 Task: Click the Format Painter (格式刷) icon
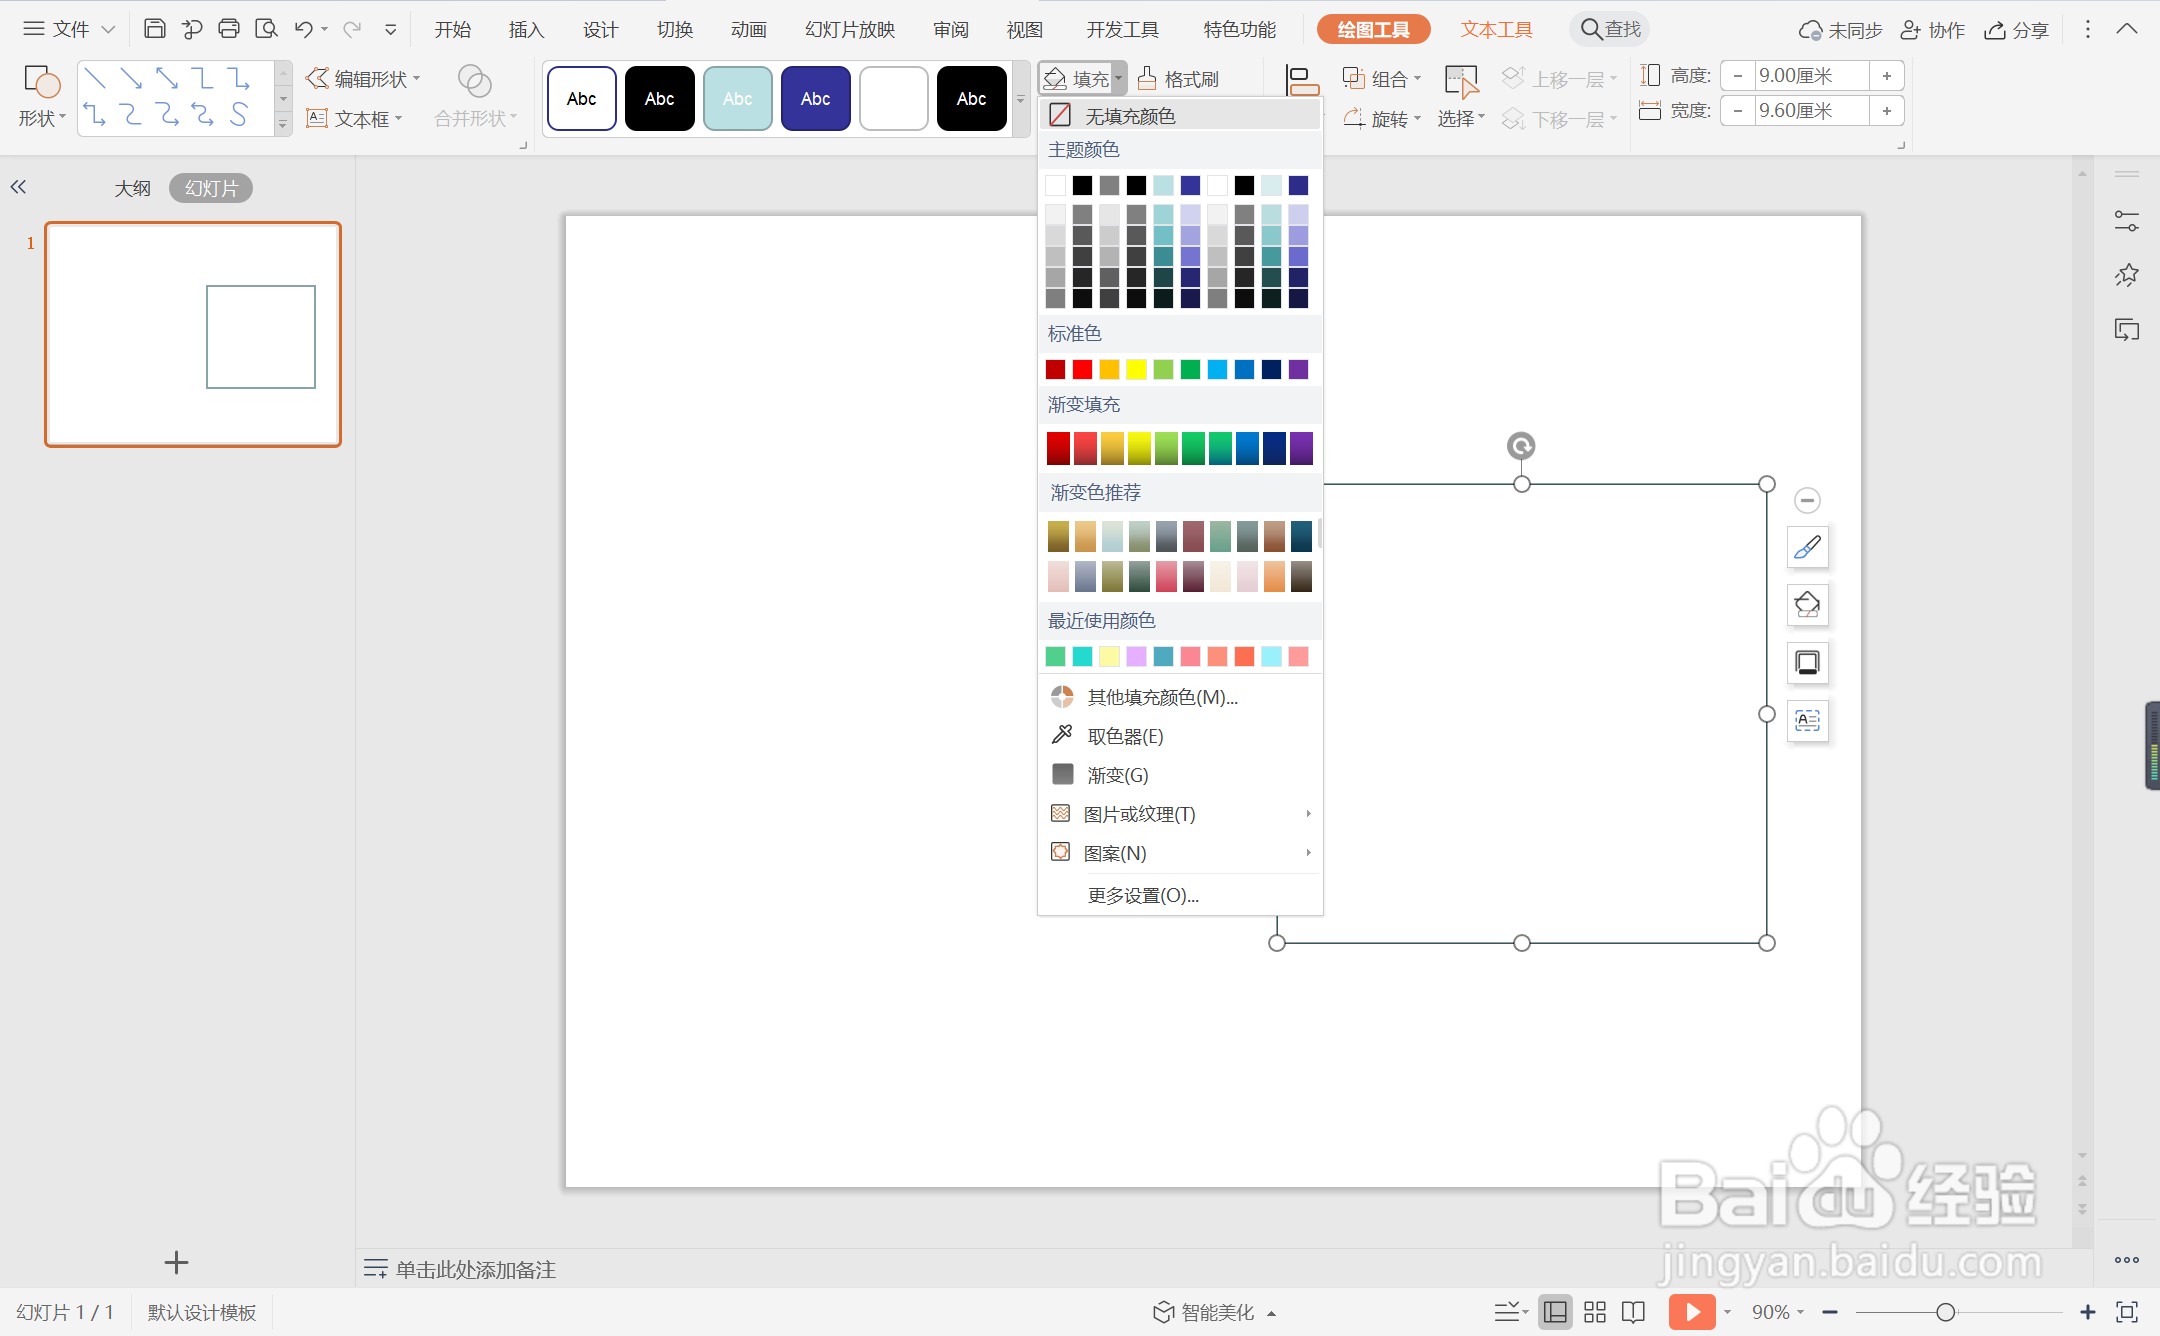(x=1147, y=78)
